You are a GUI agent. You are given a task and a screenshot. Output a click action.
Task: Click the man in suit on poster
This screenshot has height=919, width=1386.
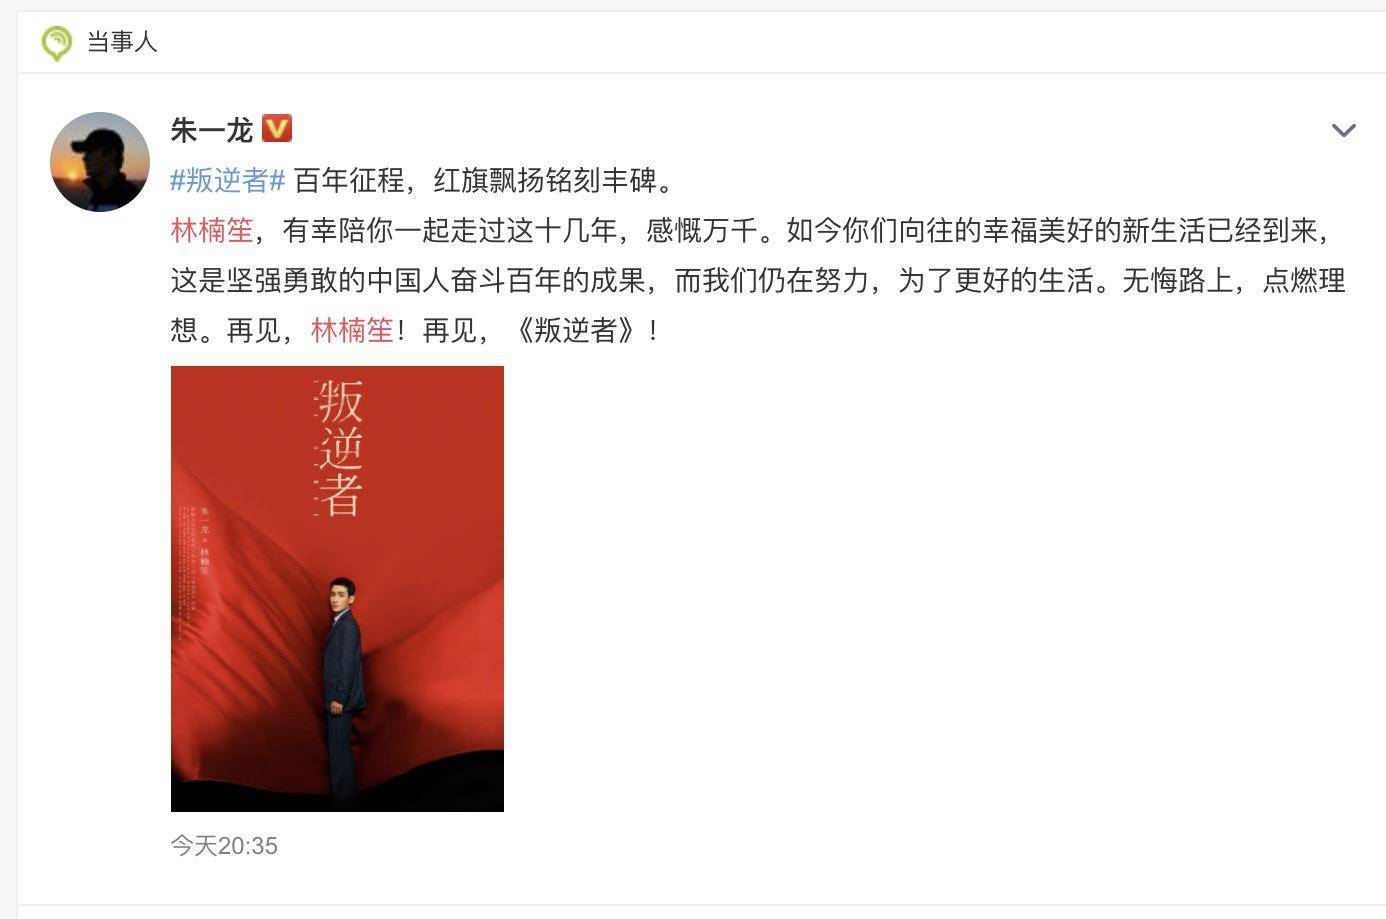click(343, 690)
